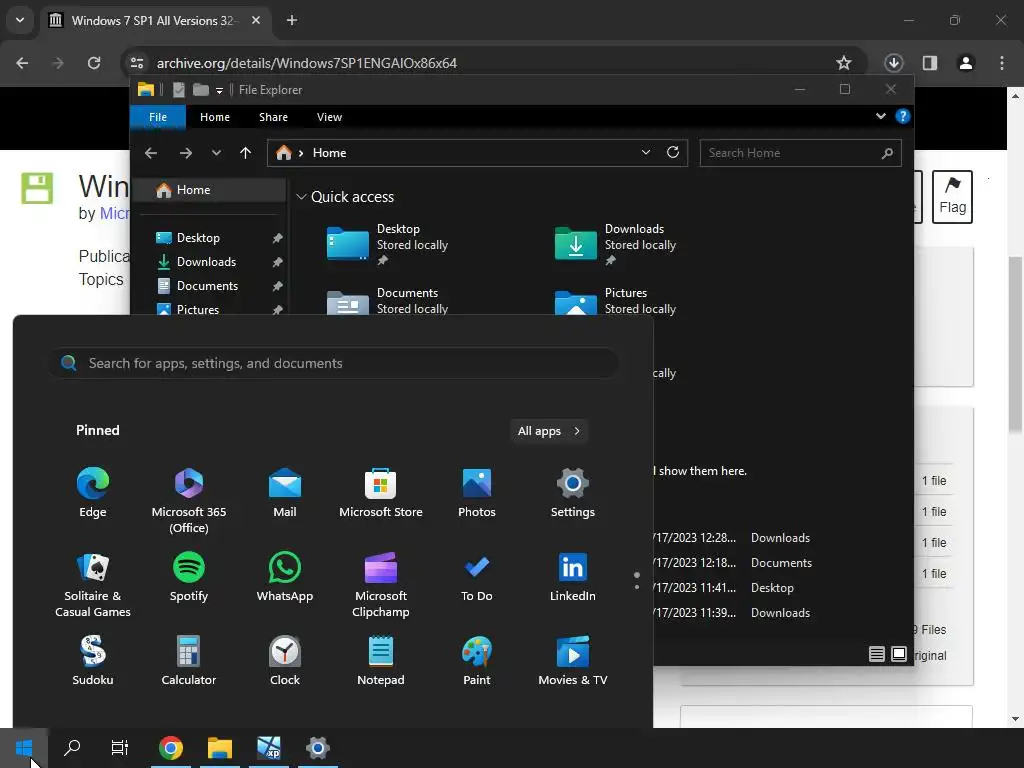Focus the Start menu search box

click(x=334, y=363)
